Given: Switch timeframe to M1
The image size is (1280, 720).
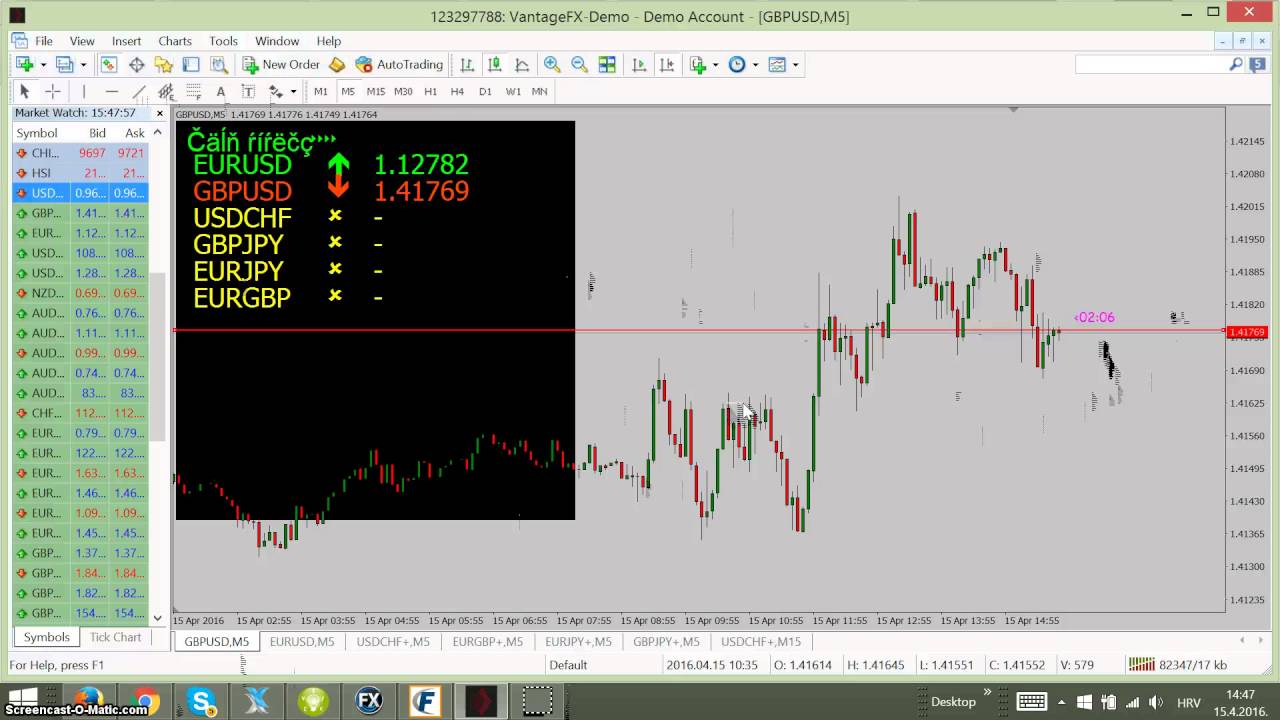Looking at the screenshot, I should click(x=320, y=91).
